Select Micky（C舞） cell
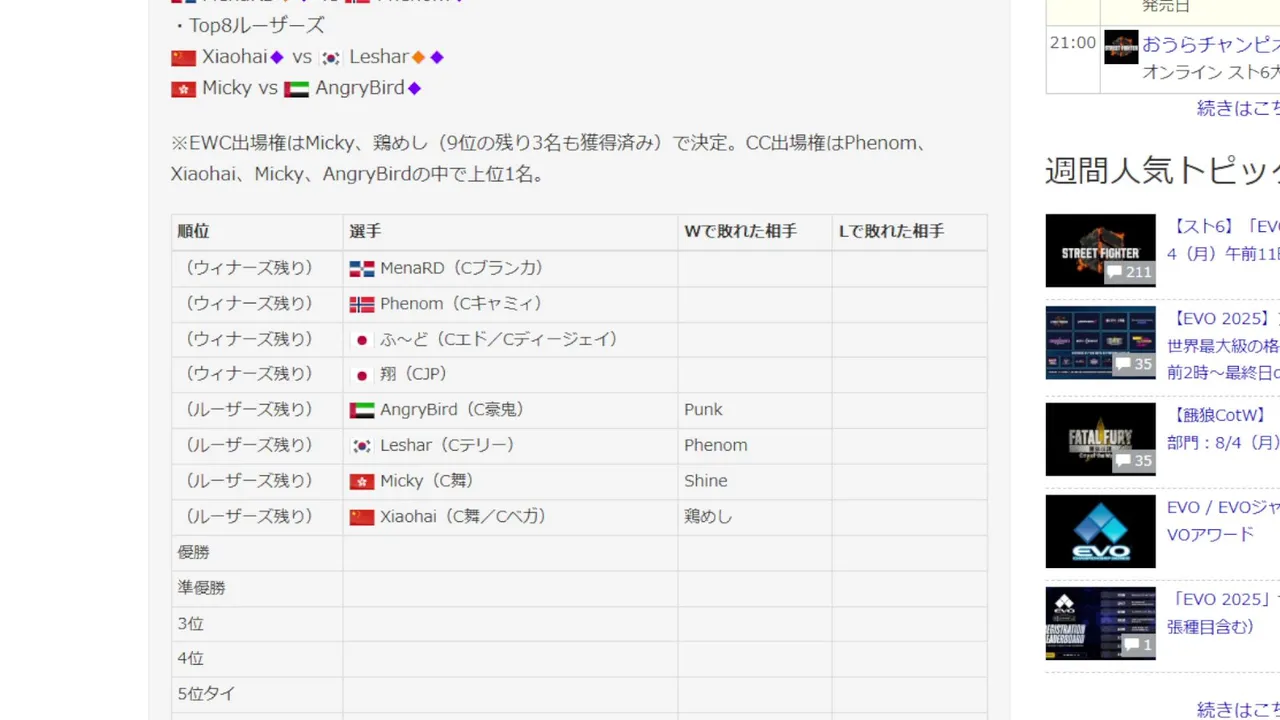The image size is (1280, 720). coord(510,482)
